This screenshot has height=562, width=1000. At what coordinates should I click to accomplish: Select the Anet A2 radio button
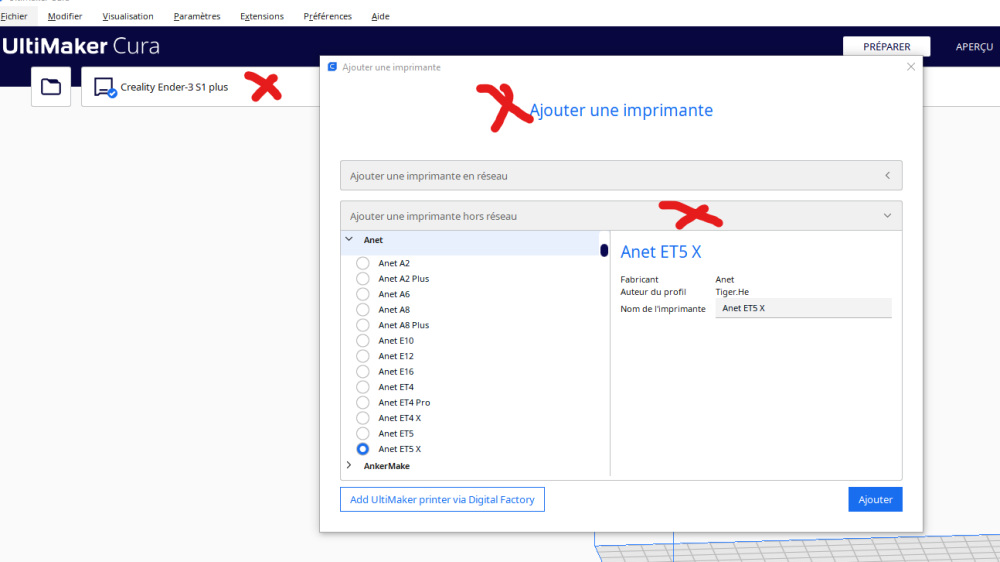click(363, 263)
